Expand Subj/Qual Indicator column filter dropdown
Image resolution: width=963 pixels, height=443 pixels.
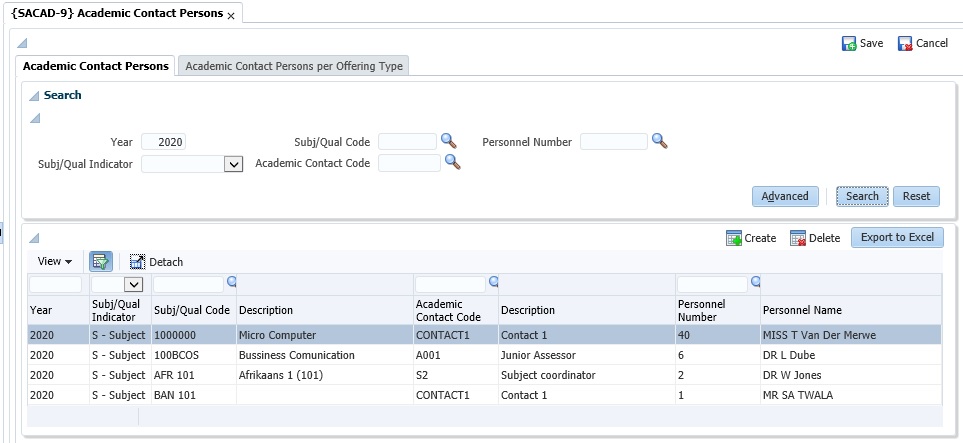tap(133, 285)
